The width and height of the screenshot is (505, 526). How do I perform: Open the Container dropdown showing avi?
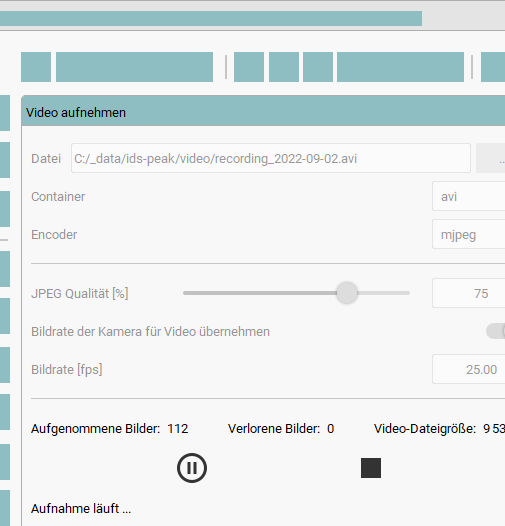click(x=468, y=196)
